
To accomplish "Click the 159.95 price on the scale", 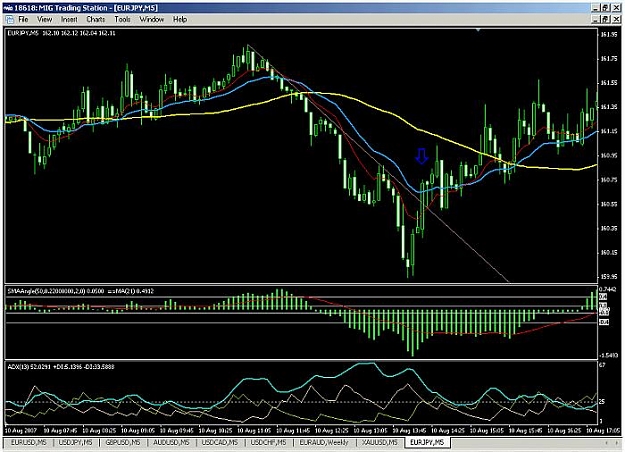I will click(608, 277).
